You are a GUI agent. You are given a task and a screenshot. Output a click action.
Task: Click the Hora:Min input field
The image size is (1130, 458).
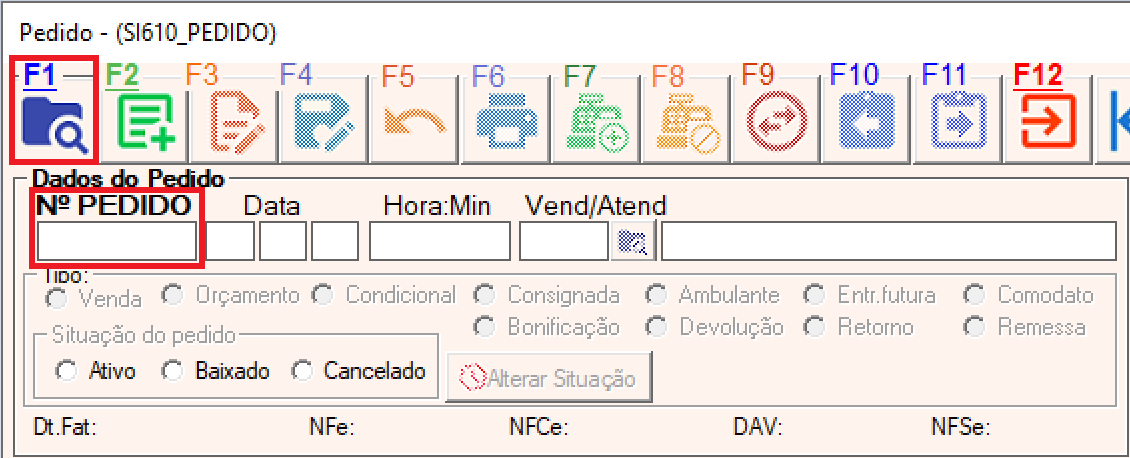[x=440, y=241]
